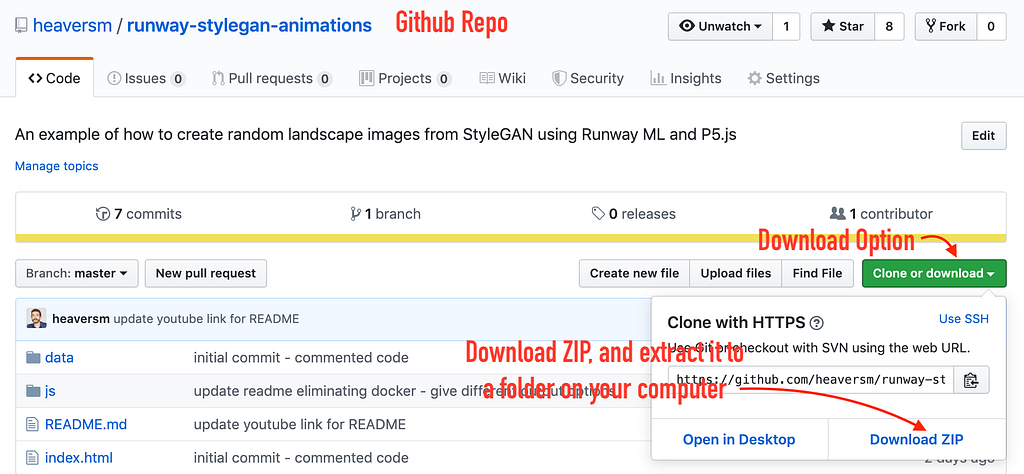
Task: Click the gear icon on the Settings tab
Action: pyautogui.click(x=754, y=79)
